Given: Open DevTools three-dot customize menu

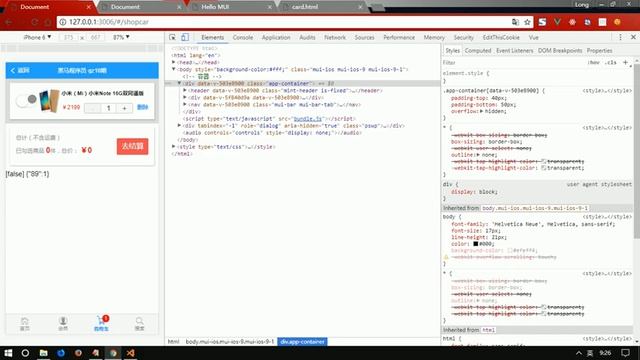Looking at the screenshot, I should click(620, 37).
